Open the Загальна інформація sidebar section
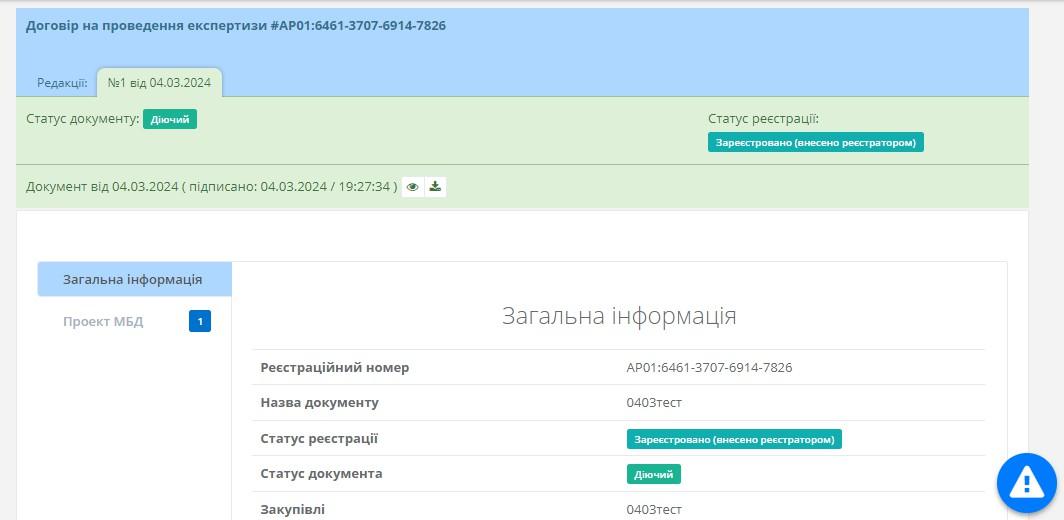 coord(133,280)
